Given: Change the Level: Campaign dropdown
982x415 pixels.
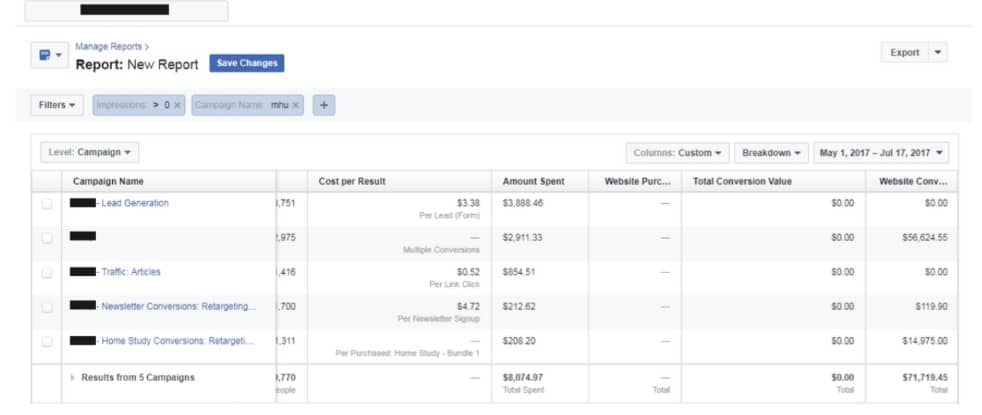Looking at the screenshot, I should (x=90, y=153).
